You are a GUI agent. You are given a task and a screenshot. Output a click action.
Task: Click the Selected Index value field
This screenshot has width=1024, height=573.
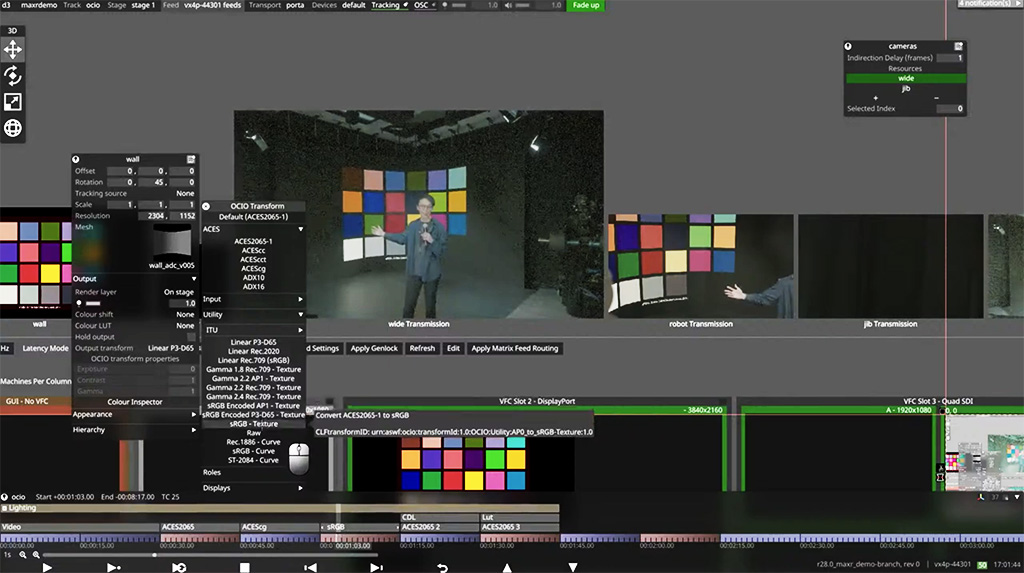(950, 108)
